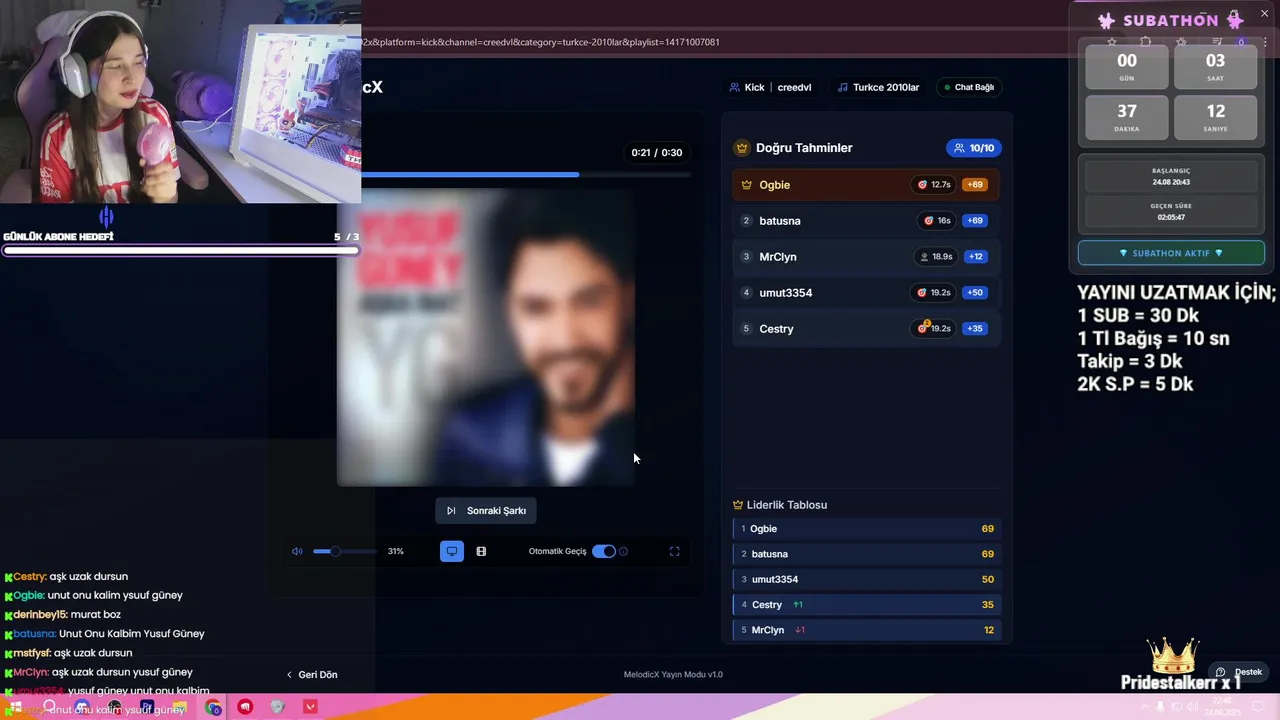Screen dimensions: 1280x720
Task: Skip to next song with Sonraki Şarkı
Action: [x=486, y=511]
